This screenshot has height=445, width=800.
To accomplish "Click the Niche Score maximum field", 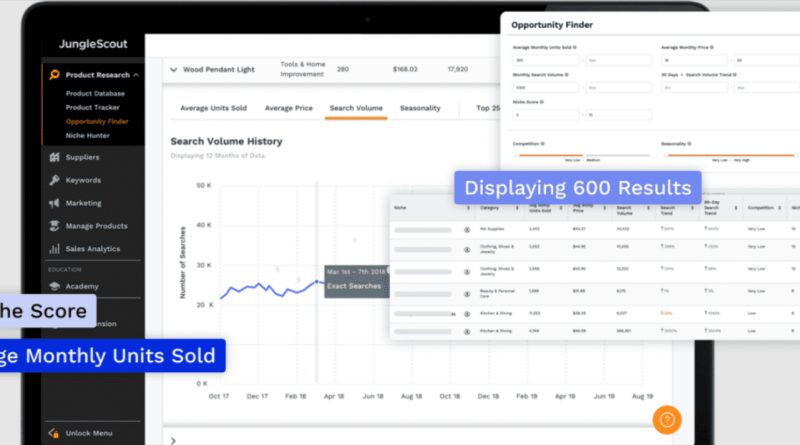I will coord(619,115).
